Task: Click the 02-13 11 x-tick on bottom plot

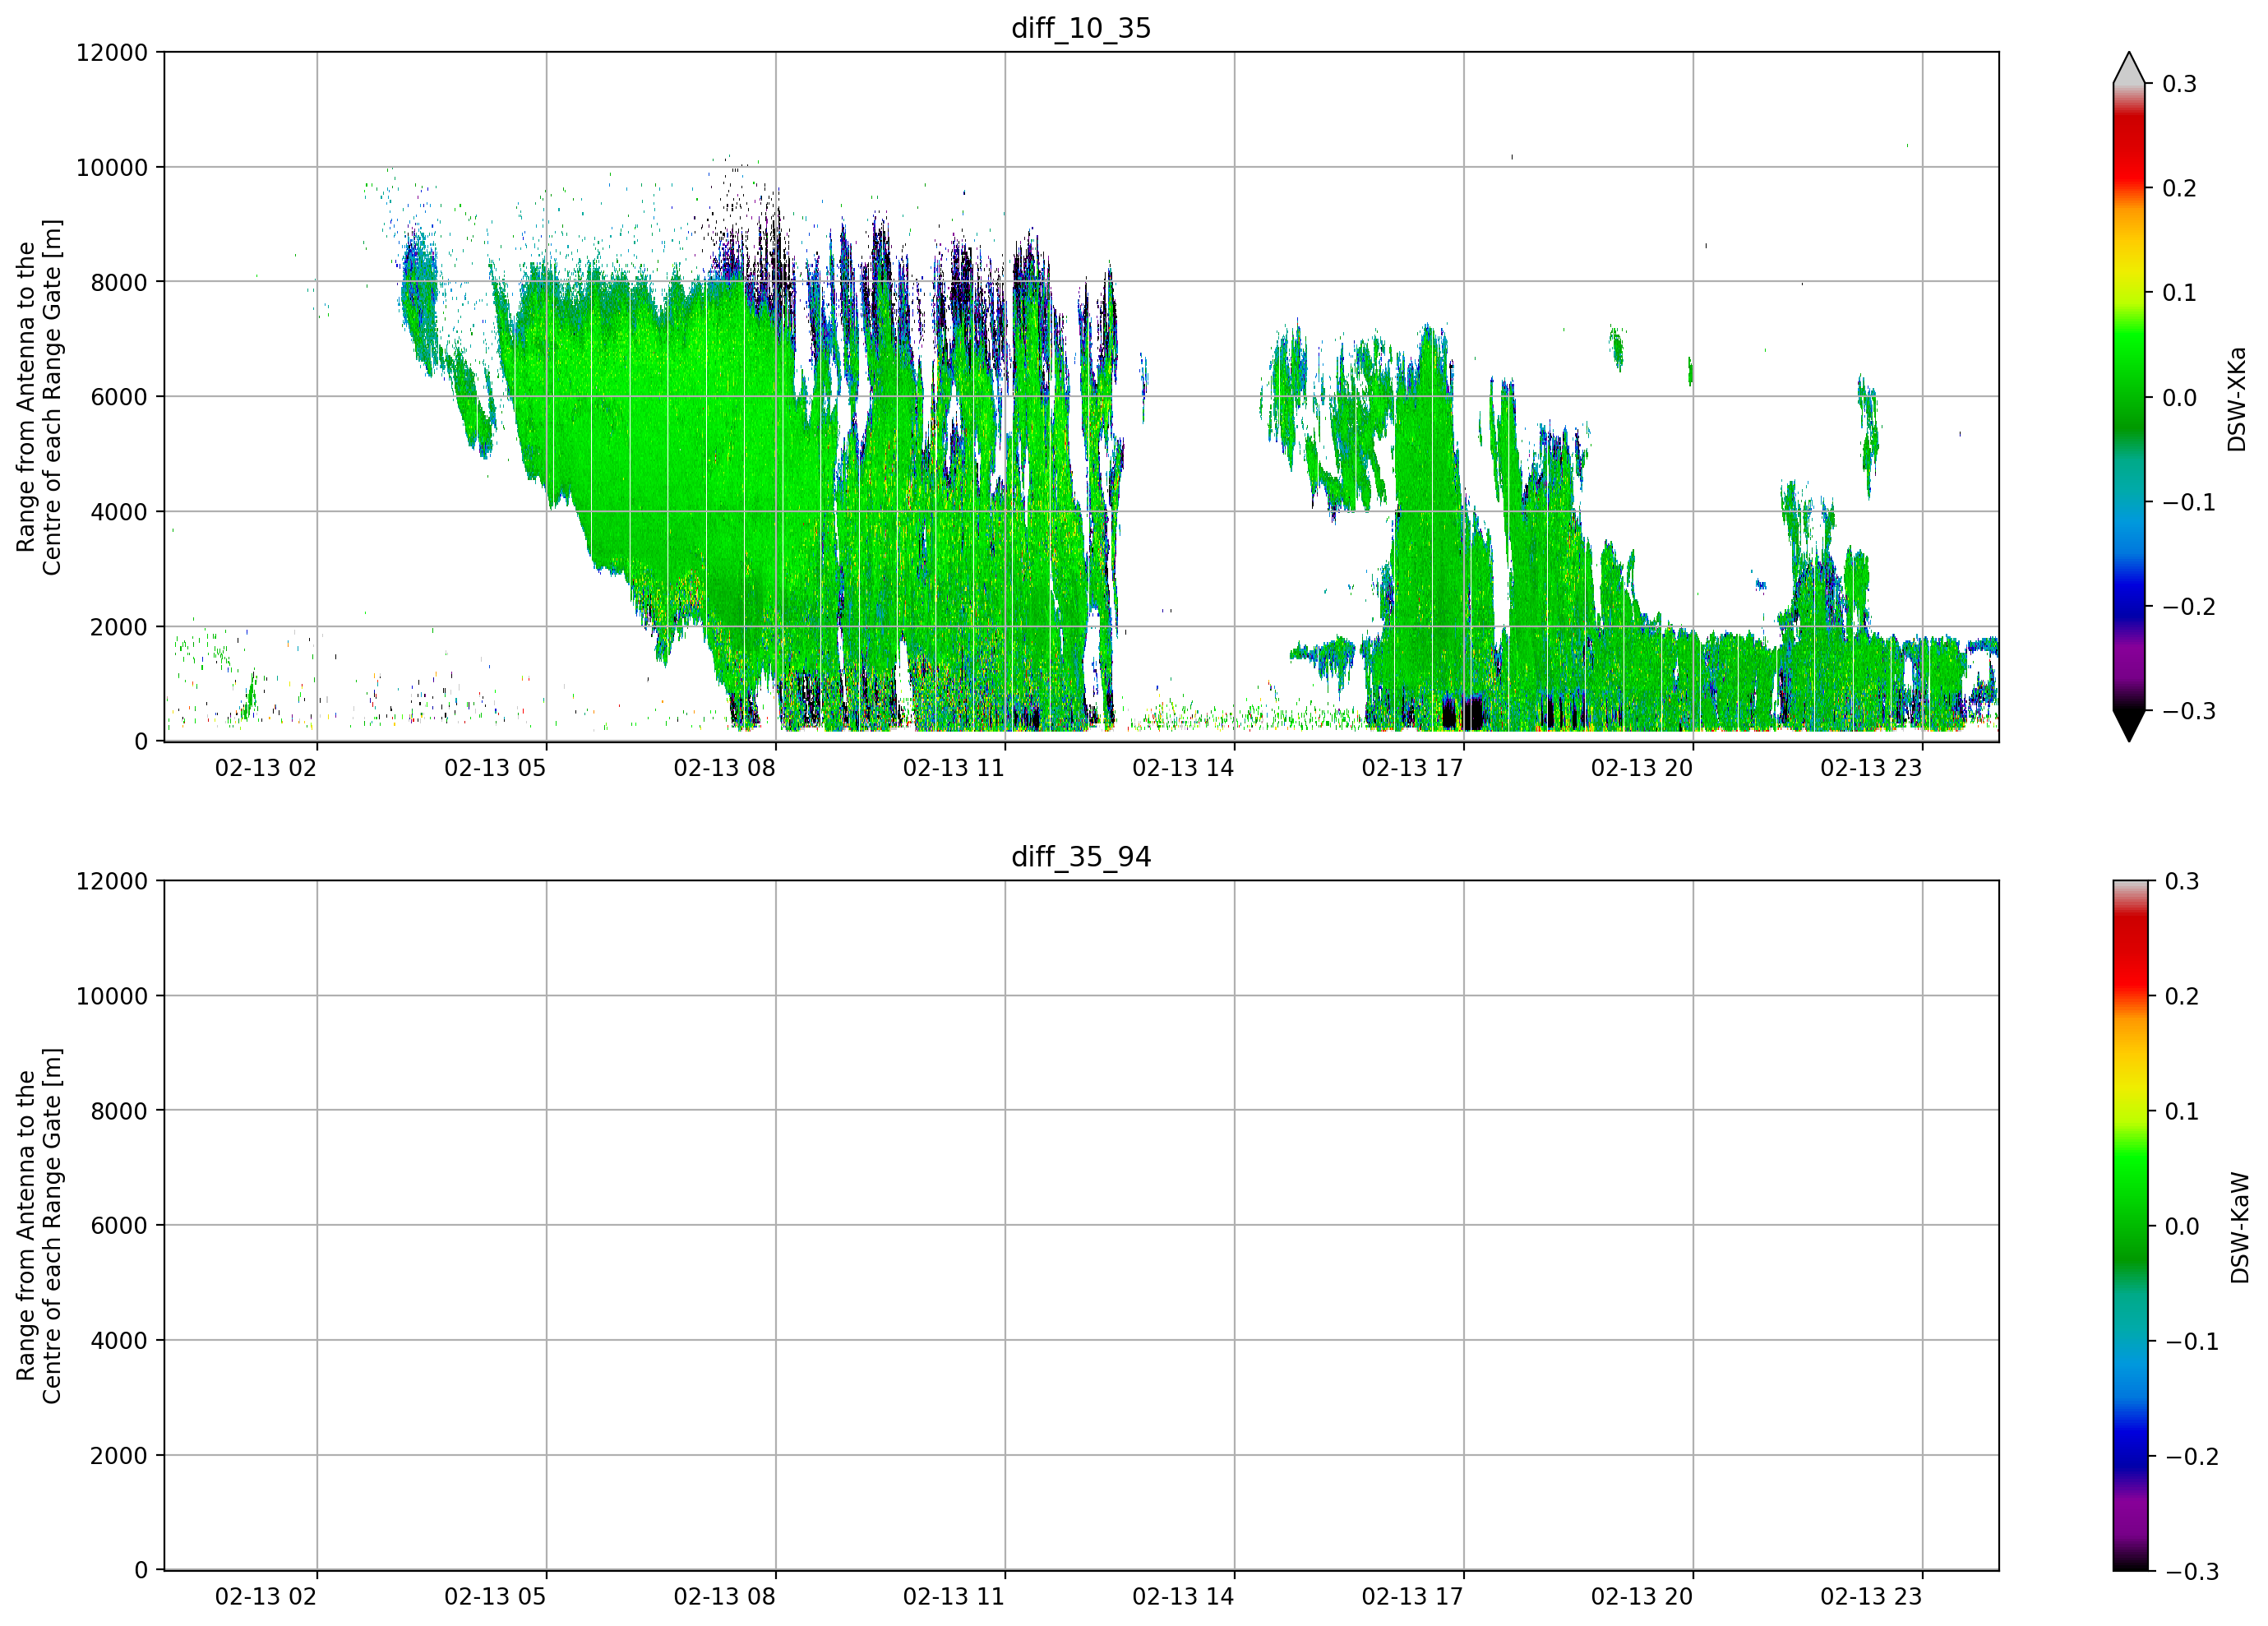Action: click(x=954, y=1597)
